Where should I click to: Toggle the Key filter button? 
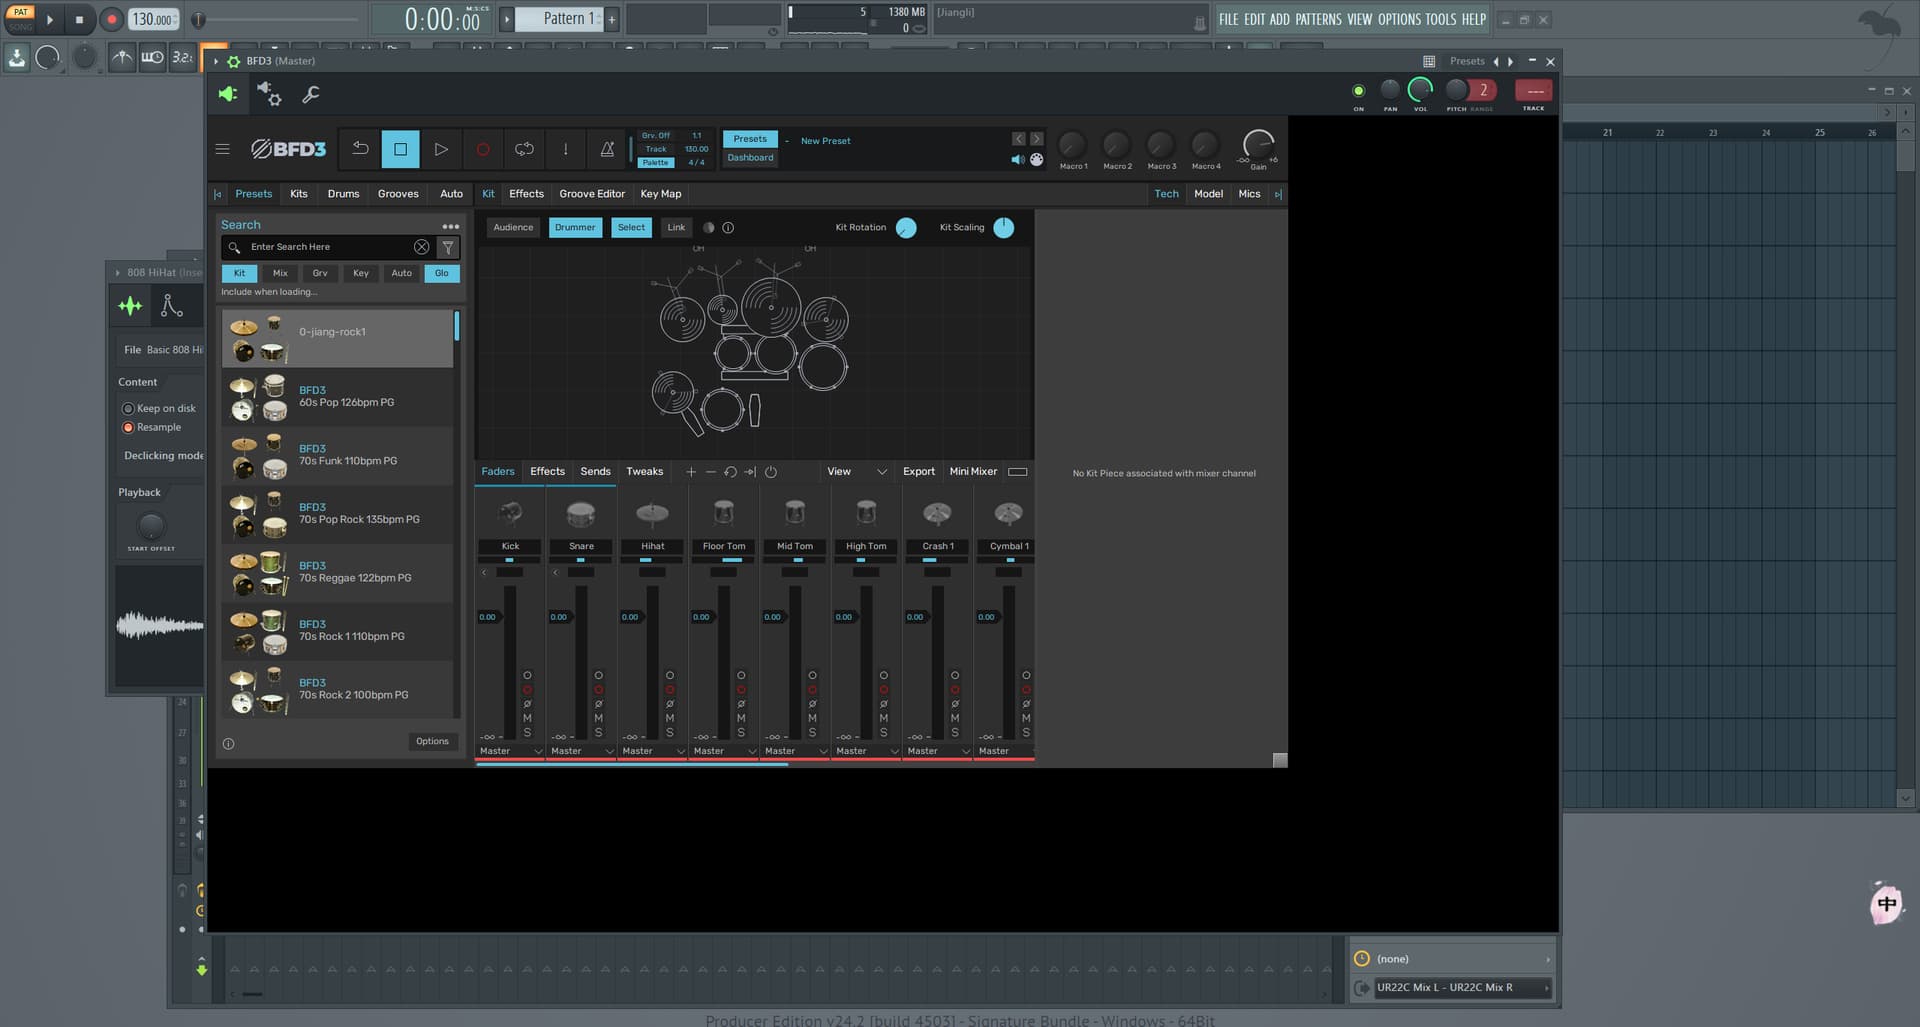pos(361,273)
